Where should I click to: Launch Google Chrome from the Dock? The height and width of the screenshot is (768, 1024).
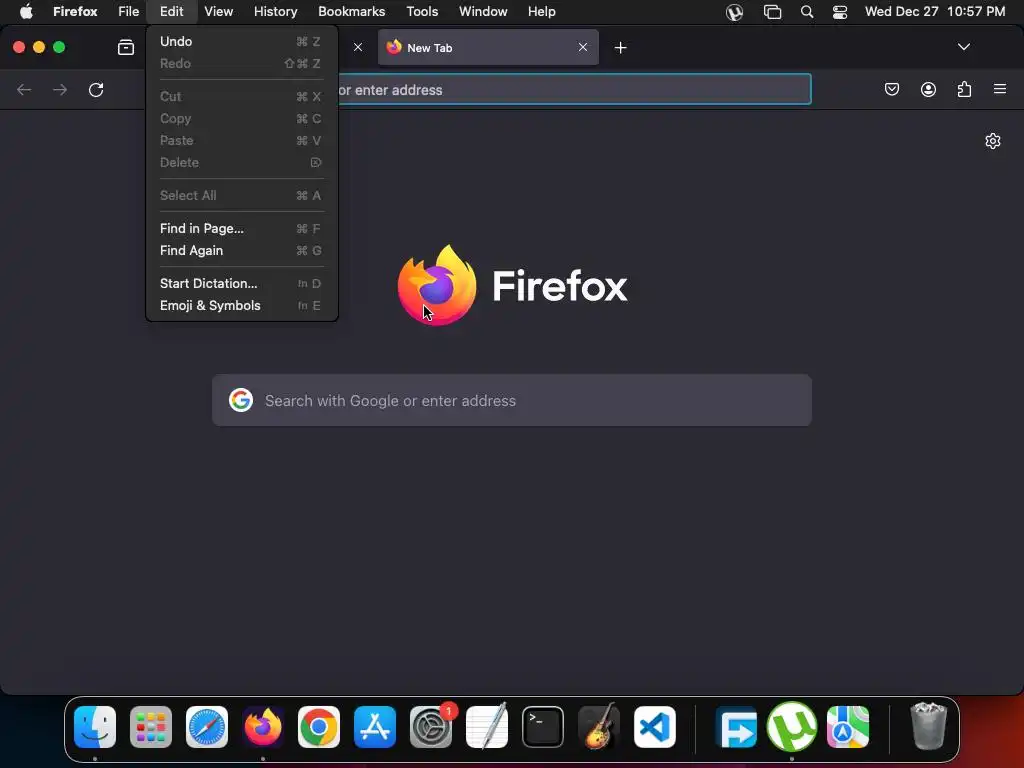[x=319, y=727]
